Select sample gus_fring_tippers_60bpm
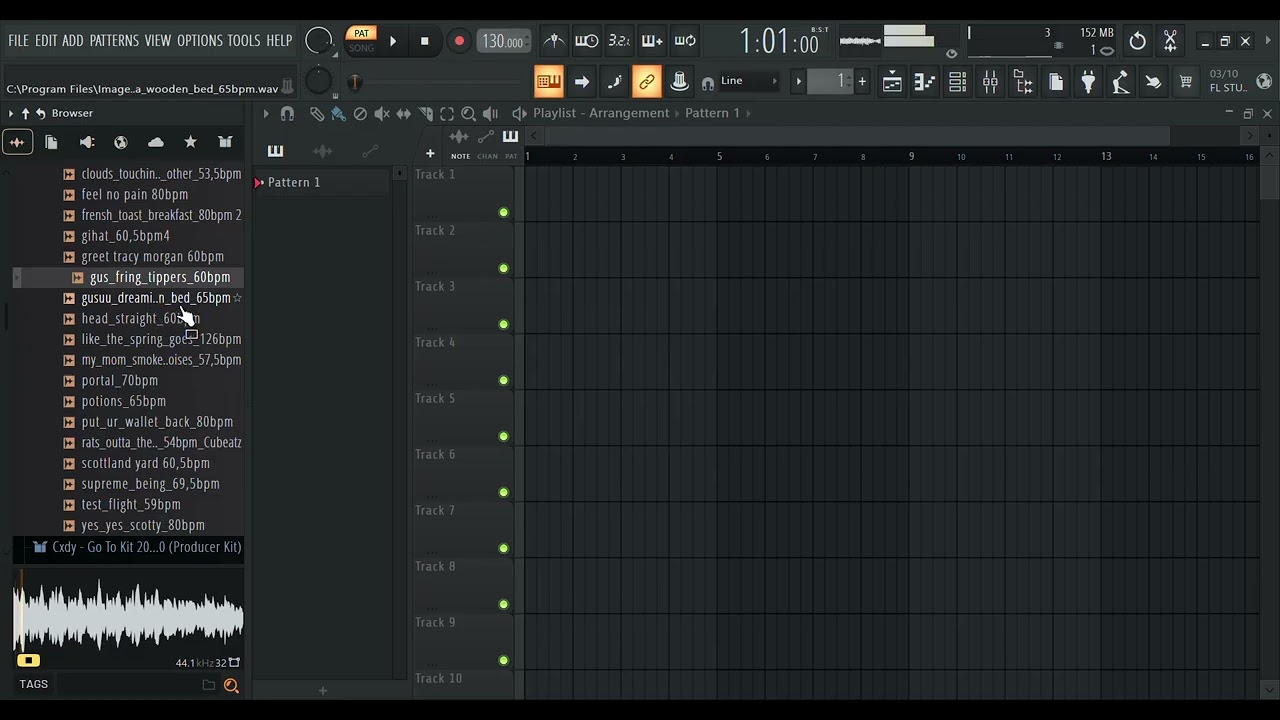The image size is (1280, 720). 159,277
